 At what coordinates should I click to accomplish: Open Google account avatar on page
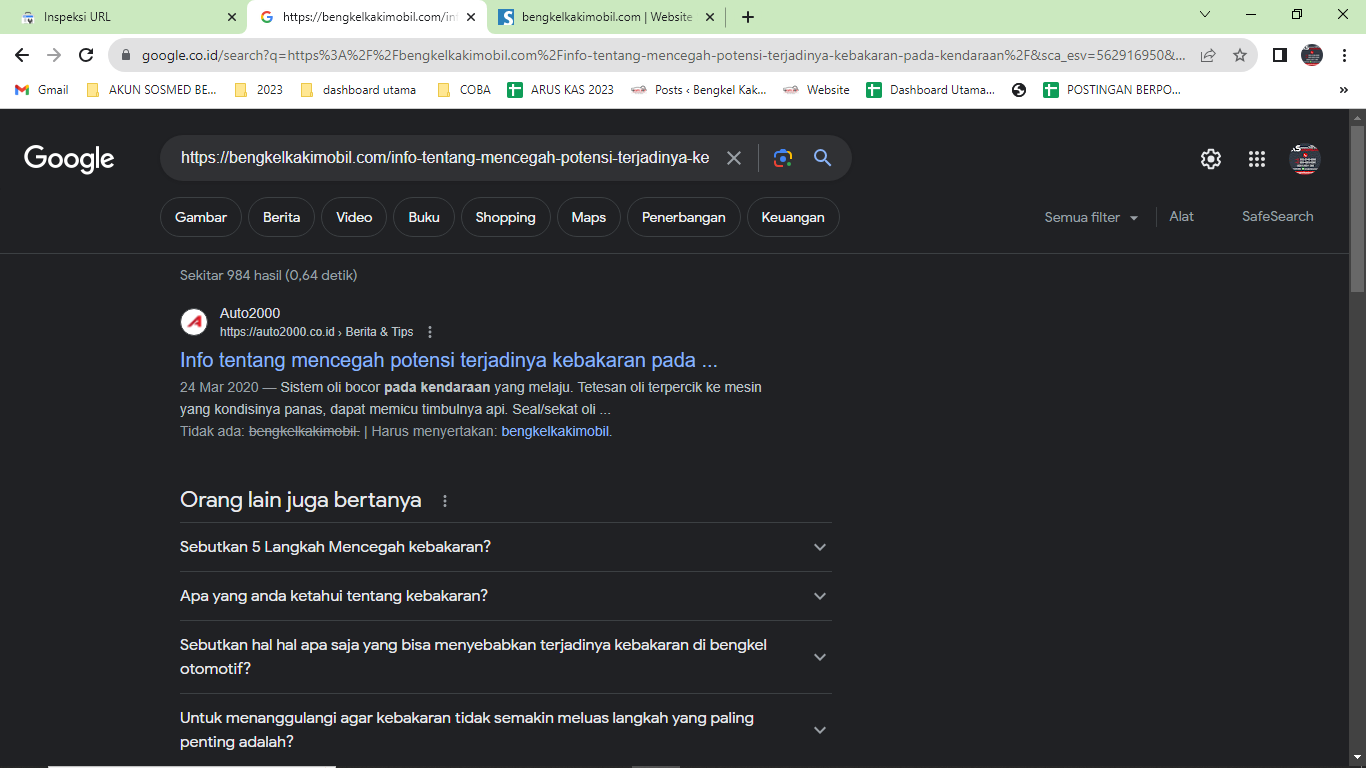(x=1305, y=159)
